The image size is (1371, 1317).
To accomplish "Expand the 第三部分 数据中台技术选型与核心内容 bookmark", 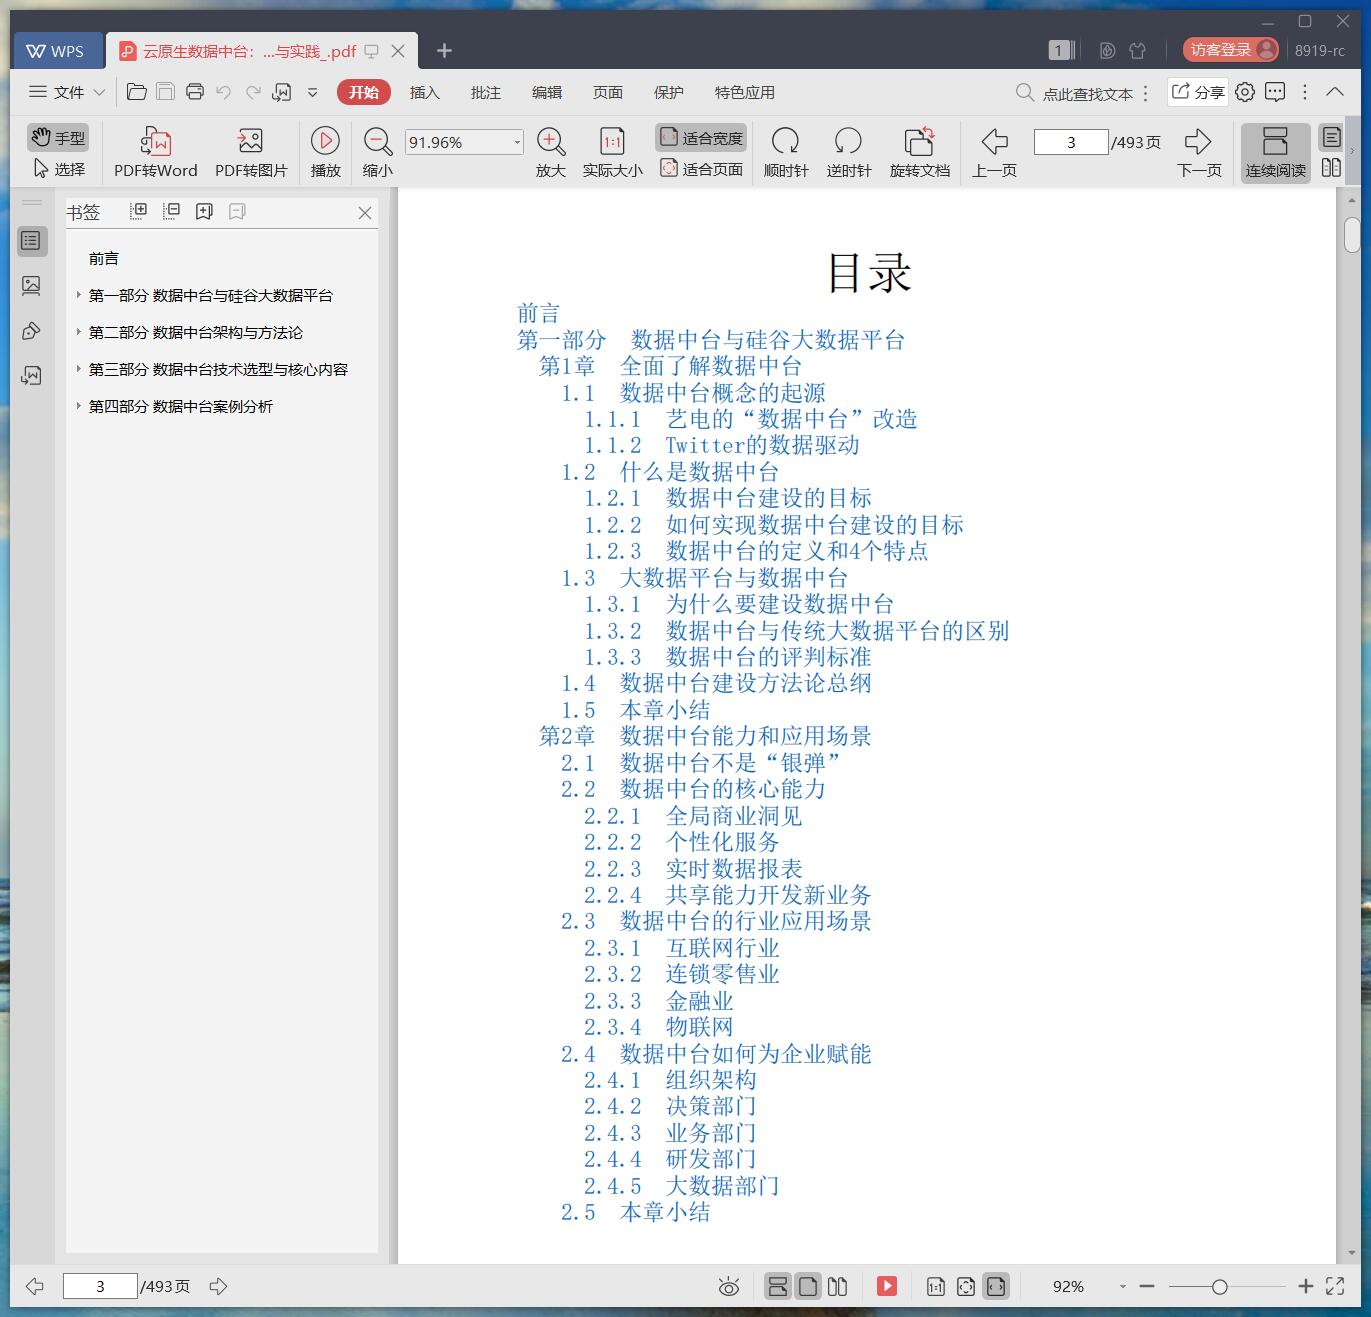I will 78,369.
